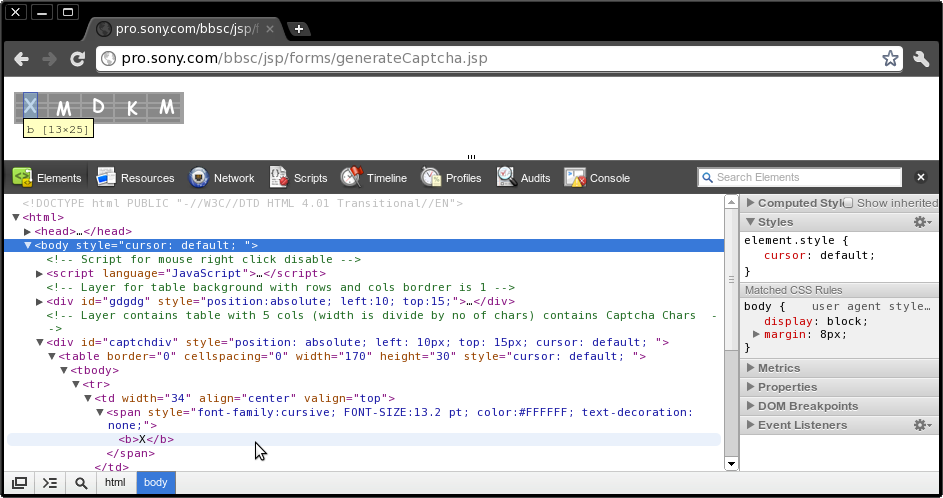The image size is (943, 498).
Task: Select the b X element row
Action: (x=364, y=440)
